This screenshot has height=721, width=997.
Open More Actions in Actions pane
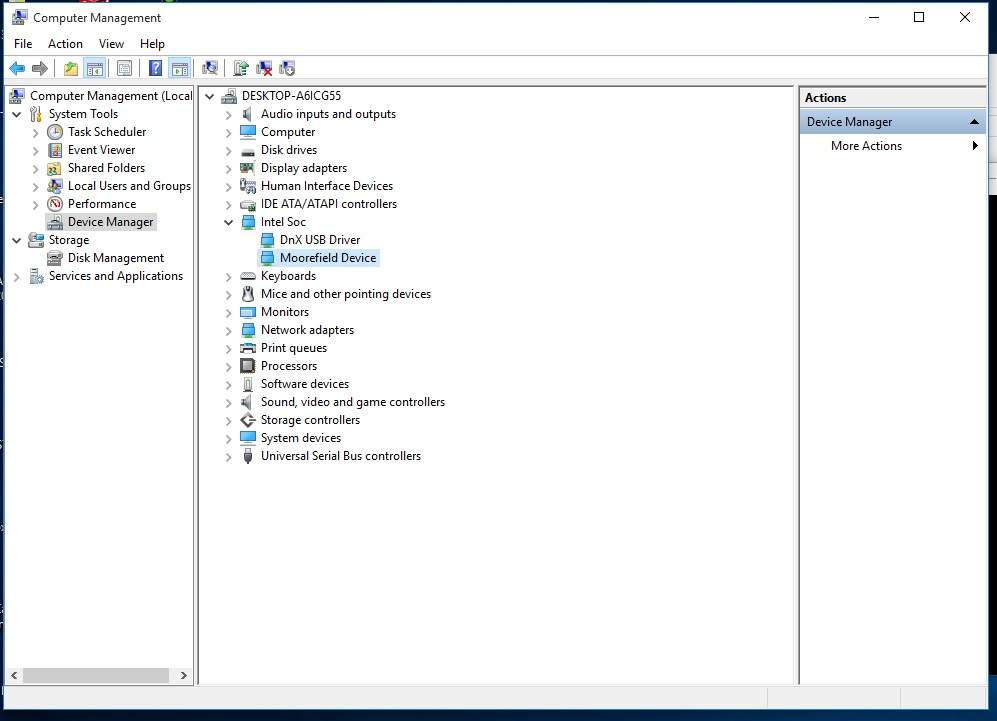coord(866,146)
